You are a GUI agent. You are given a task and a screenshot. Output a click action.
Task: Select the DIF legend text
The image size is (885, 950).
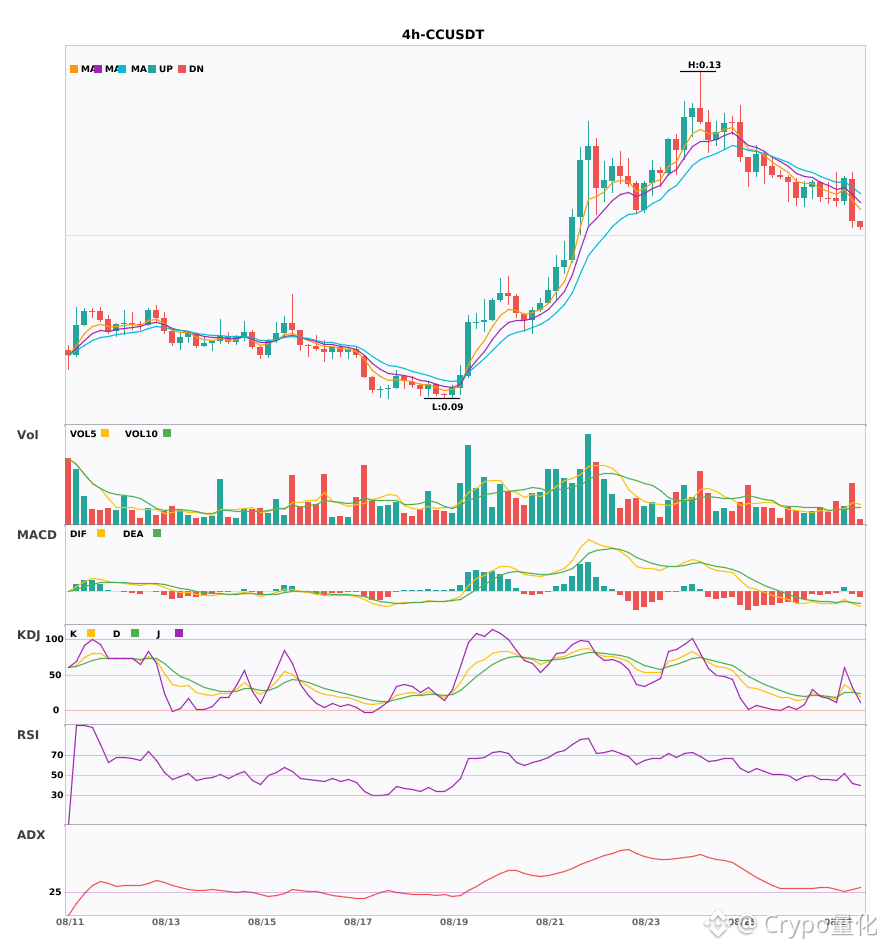[78, 534]
